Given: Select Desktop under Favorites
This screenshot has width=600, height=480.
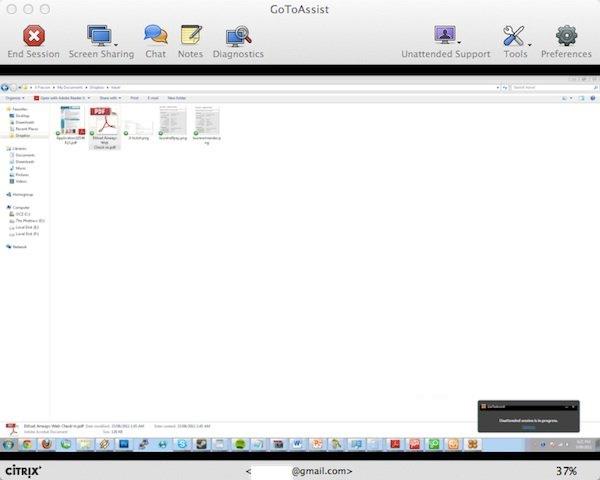Looking at the screenshot, I should click(22, 116).
